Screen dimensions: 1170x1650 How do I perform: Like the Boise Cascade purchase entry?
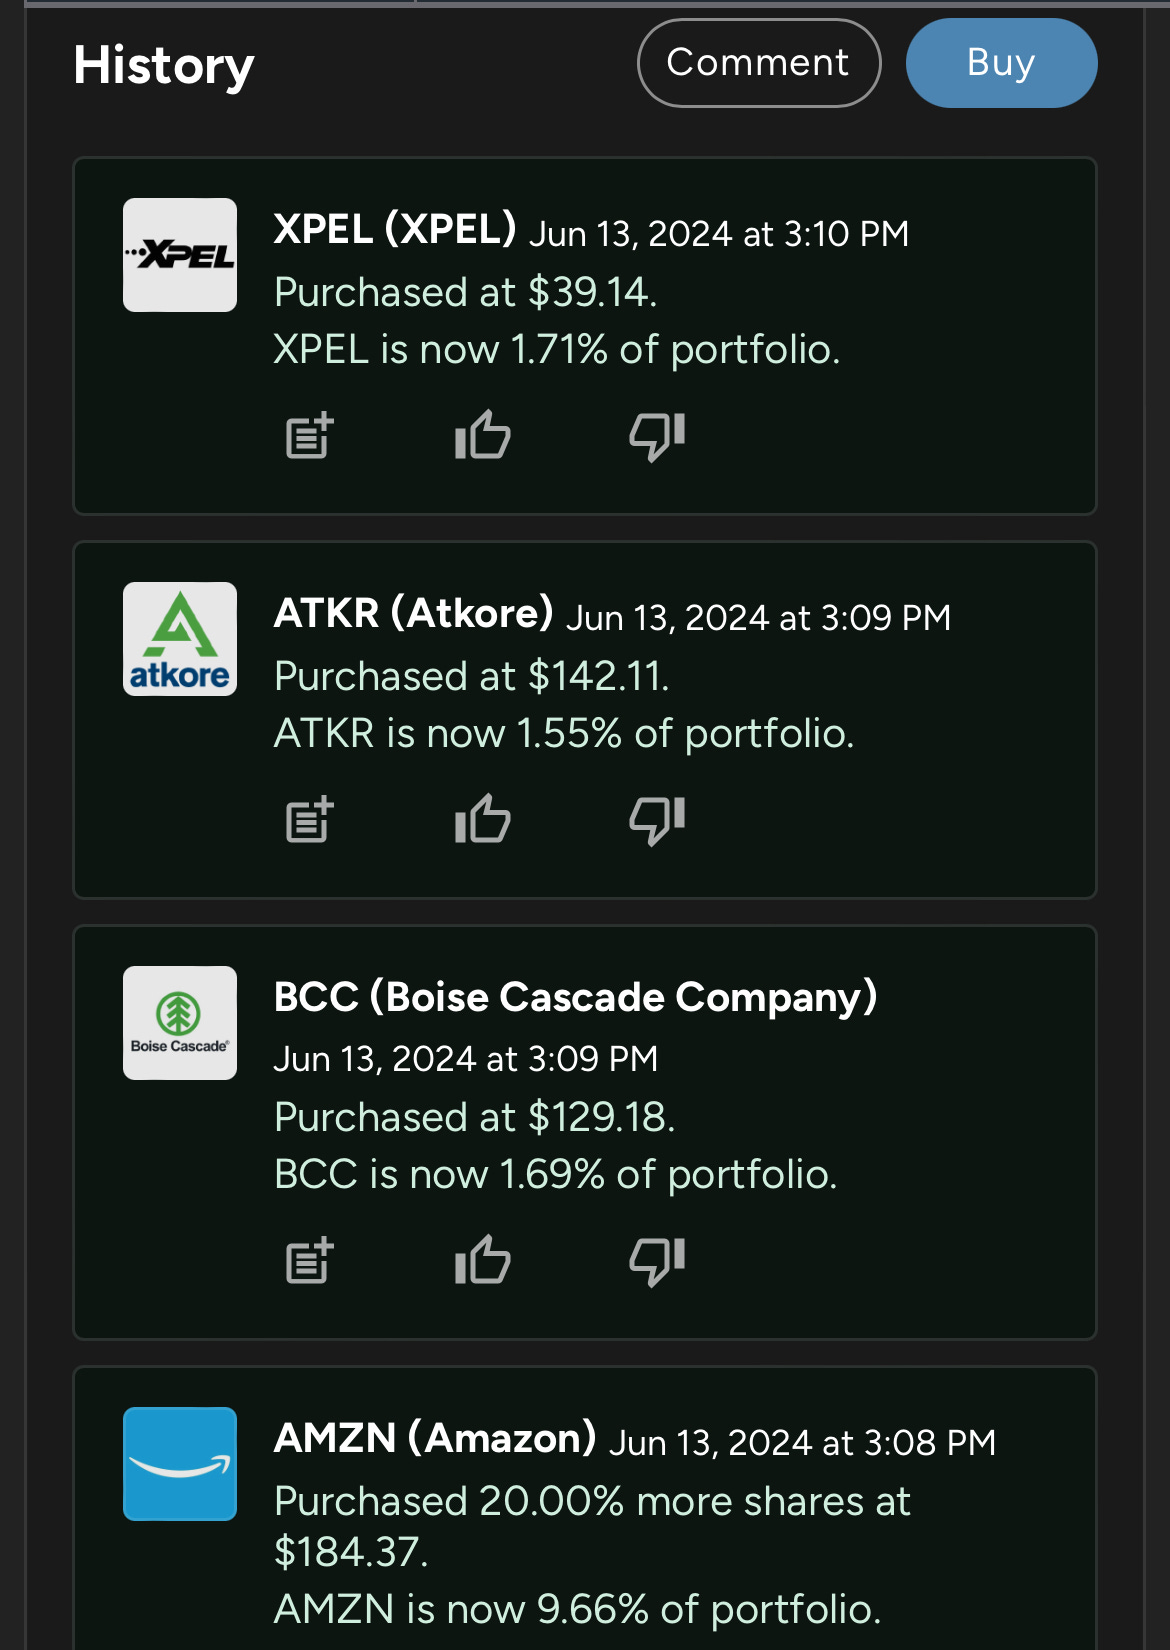pos(482,1261)
